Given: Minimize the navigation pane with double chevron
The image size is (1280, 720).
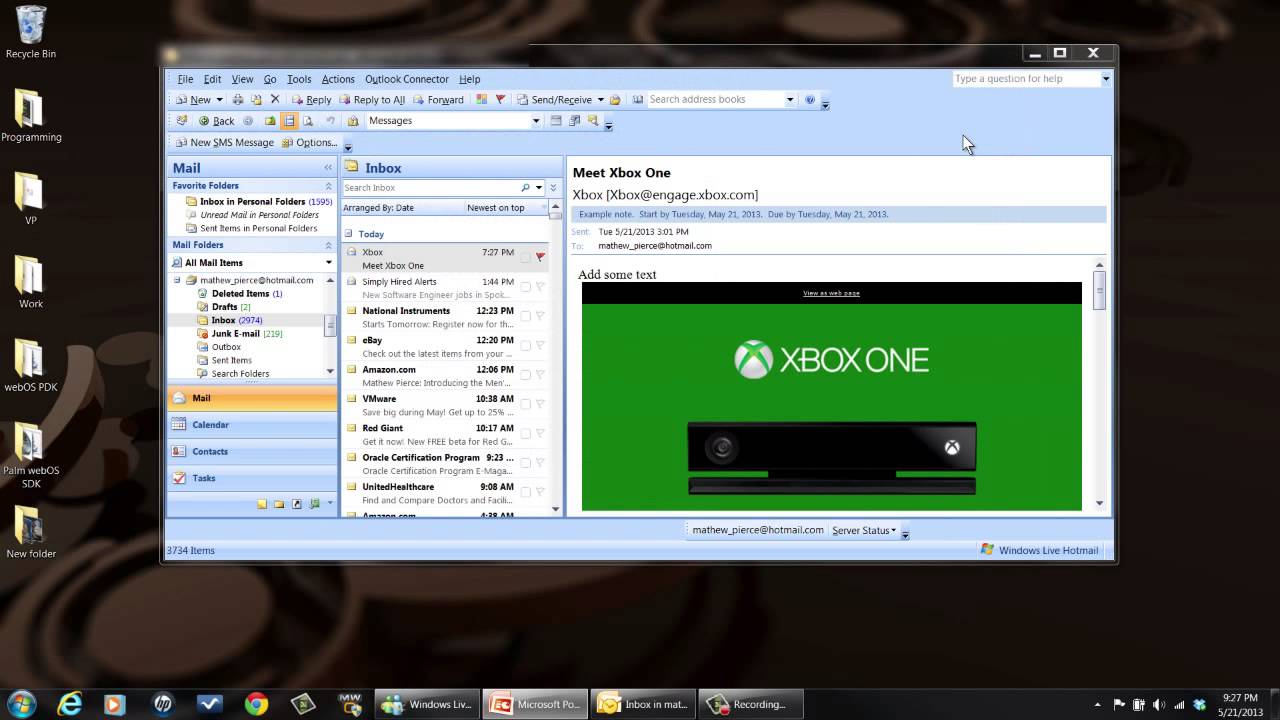Looking at the screenshot, I should pos(328,168).
